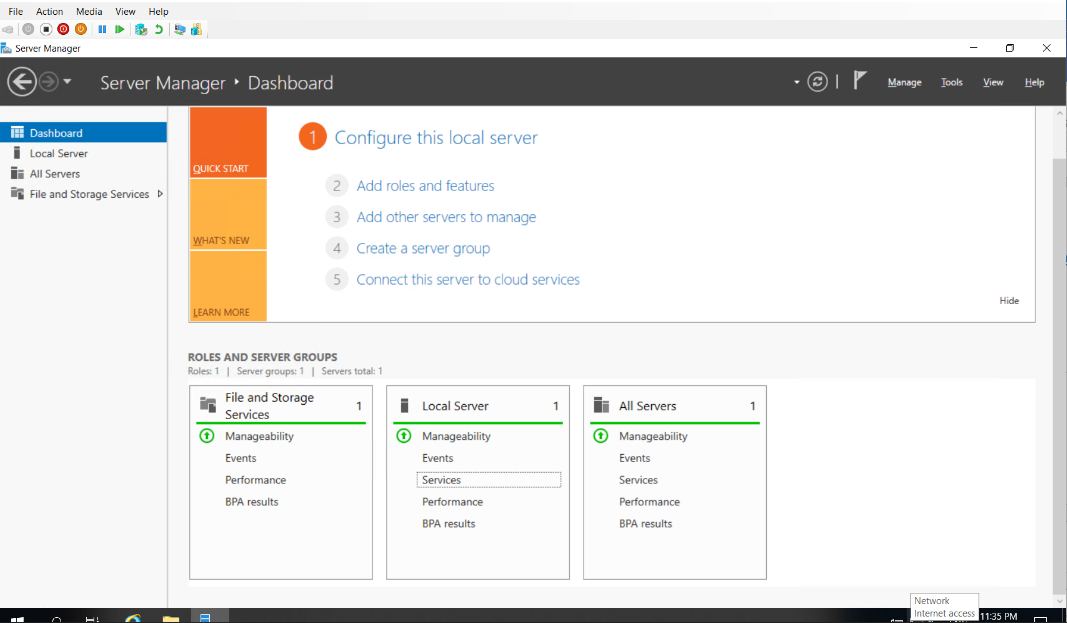Click Add roles and features
1067x623 pixels.
click(425, 186)
